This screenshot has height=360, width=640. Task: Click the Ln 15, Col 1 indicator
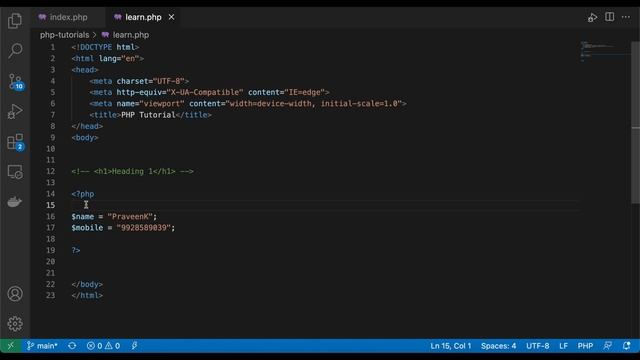451,346
